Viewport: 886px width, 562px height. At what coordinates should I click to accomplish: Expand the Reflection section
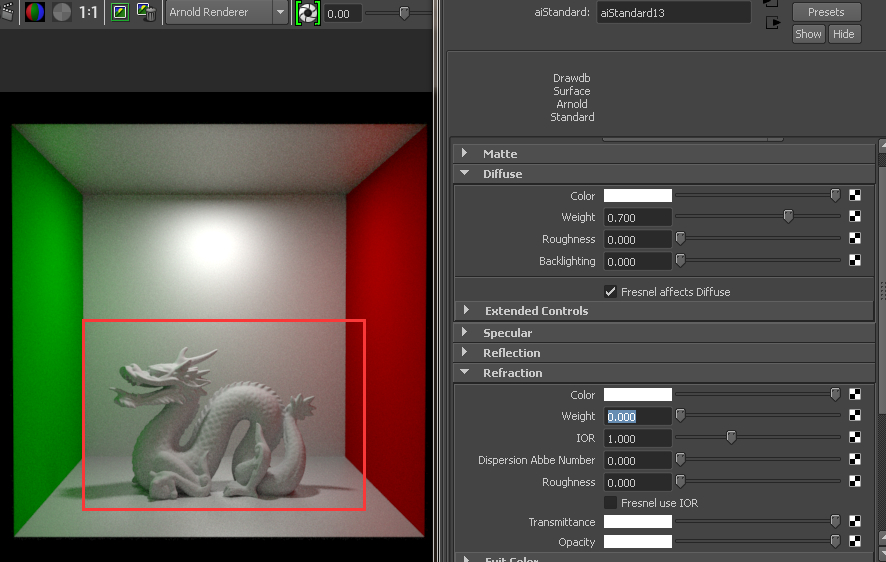[x=464, y=352]
